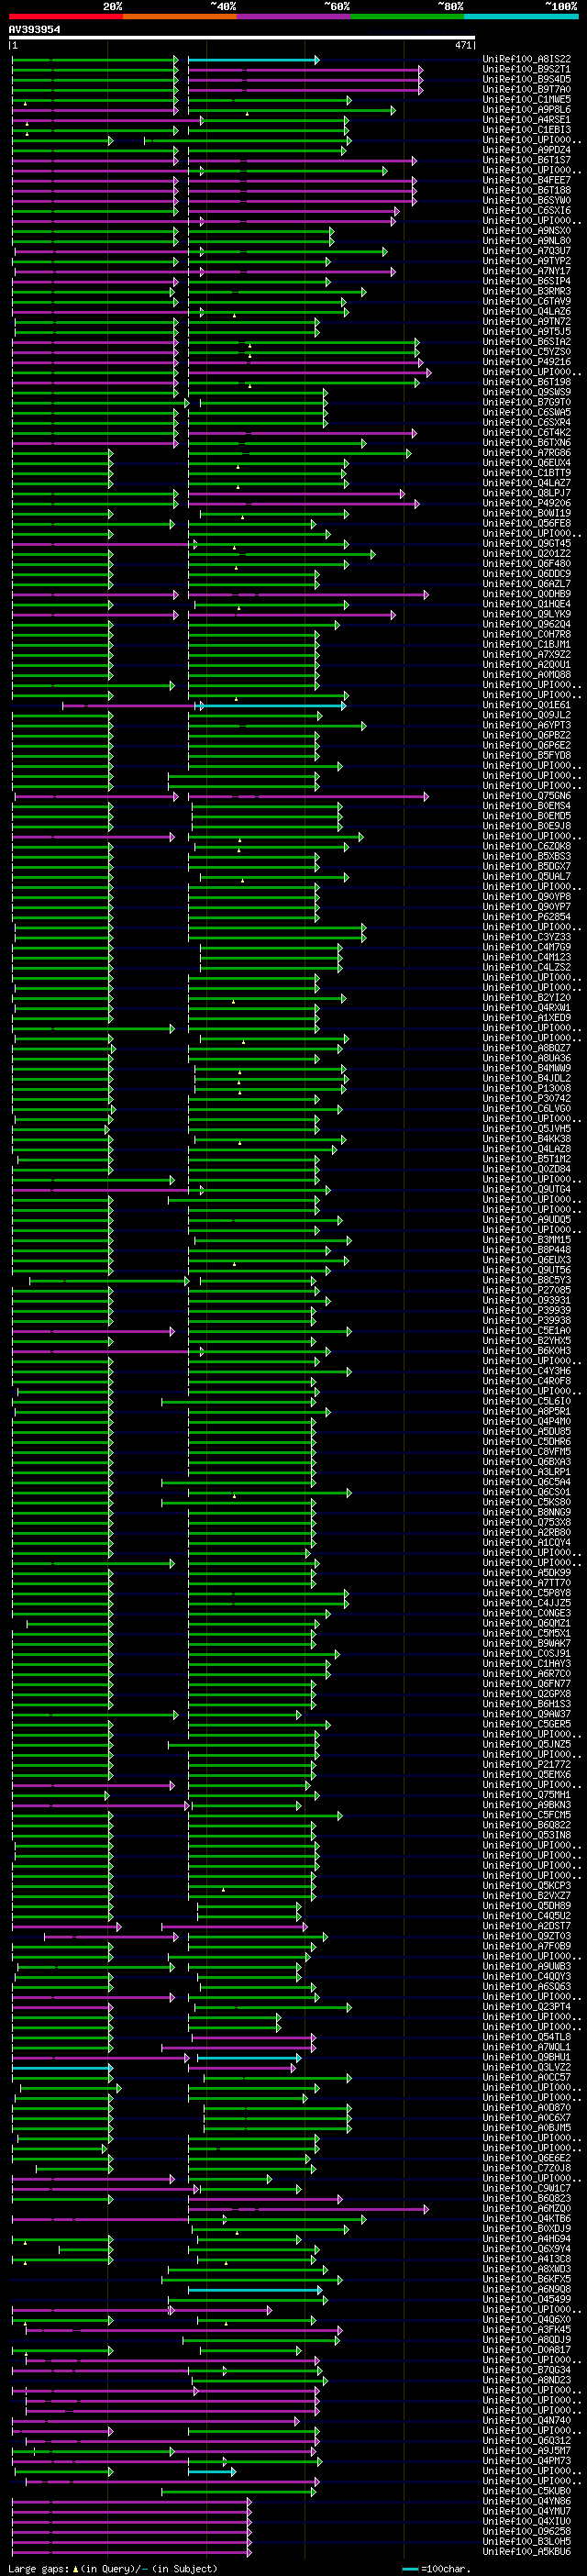The width and height of the screenshot is (587, 2576).
Task: Open hit UniRef100_B6SYW0
Action: click(x=527, y=200)
